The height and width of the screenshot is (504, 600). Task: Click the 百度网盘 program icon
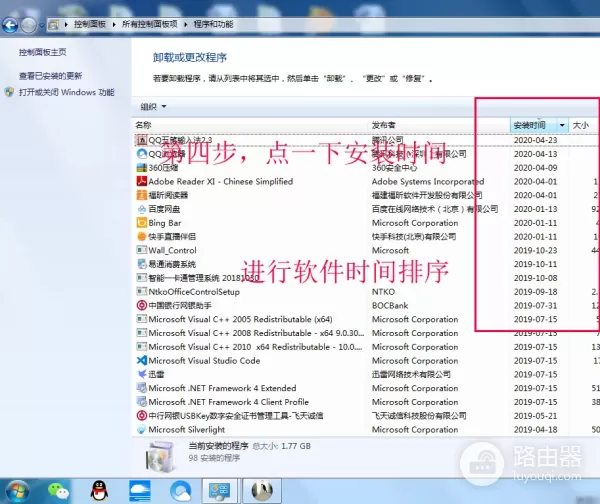[x=142, y=209]
